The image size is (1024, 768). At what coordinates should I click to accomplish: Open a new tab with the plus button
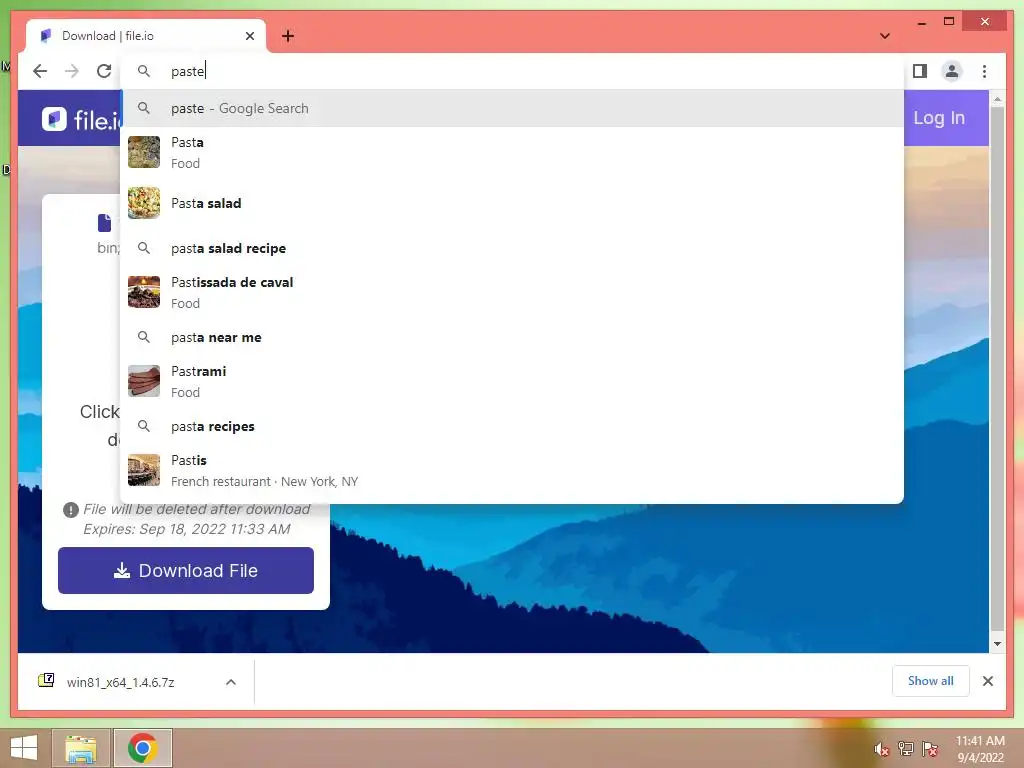(288, 36)
